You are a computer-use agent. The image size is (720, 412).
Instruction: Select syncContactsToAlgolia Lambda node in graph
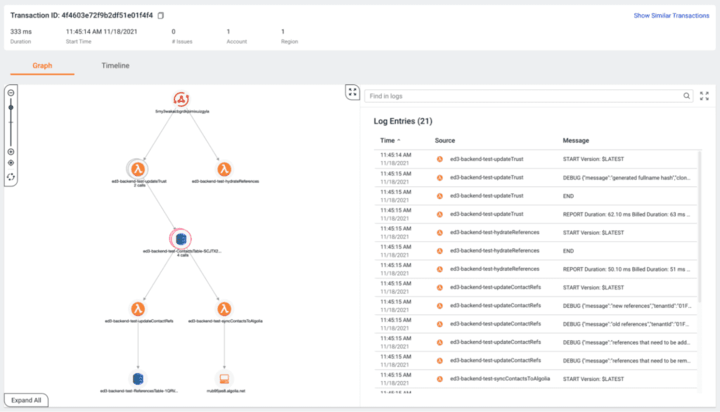pos(224,309)
